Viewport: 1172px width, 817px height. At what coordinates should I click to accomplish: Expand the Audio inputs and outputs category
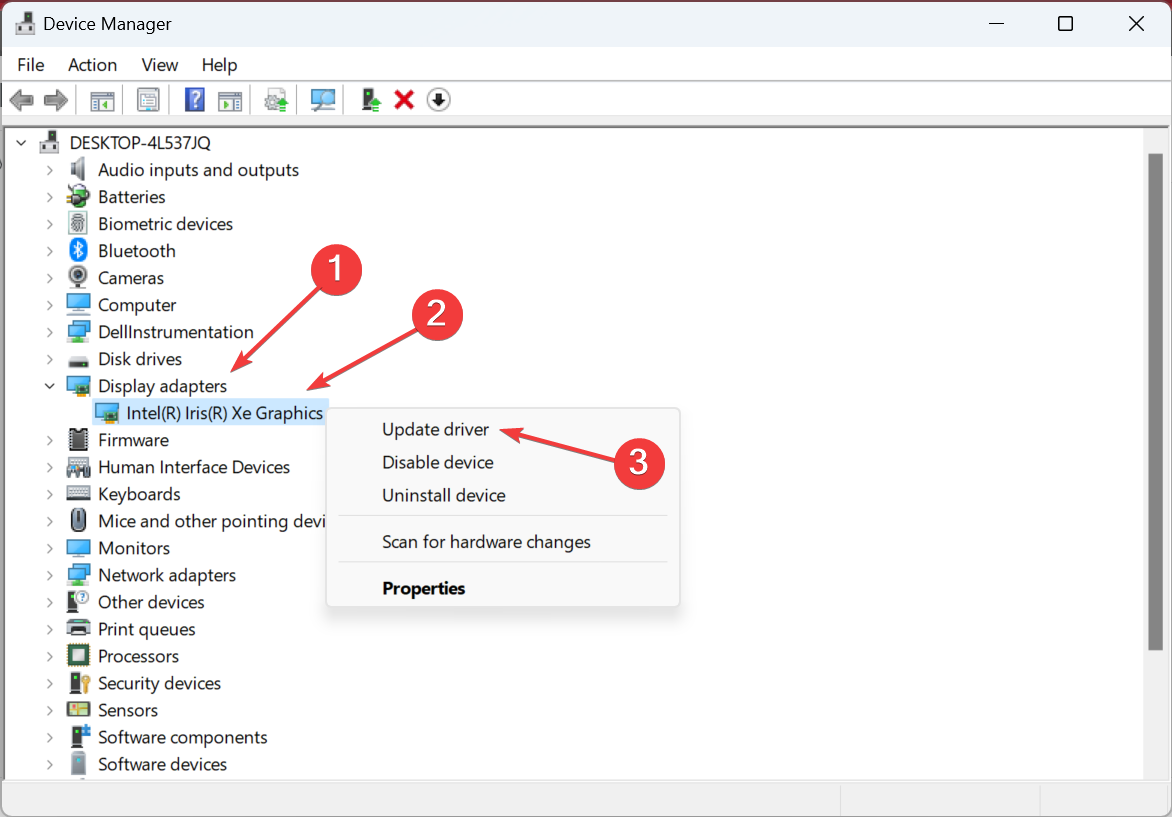click(49, 170)
